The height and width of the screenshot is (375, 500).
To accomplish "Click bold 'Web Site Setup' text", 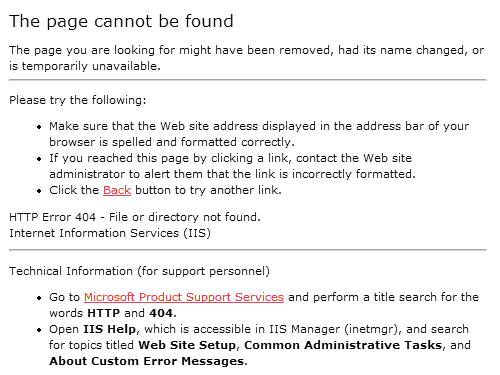I will [187, 345].
